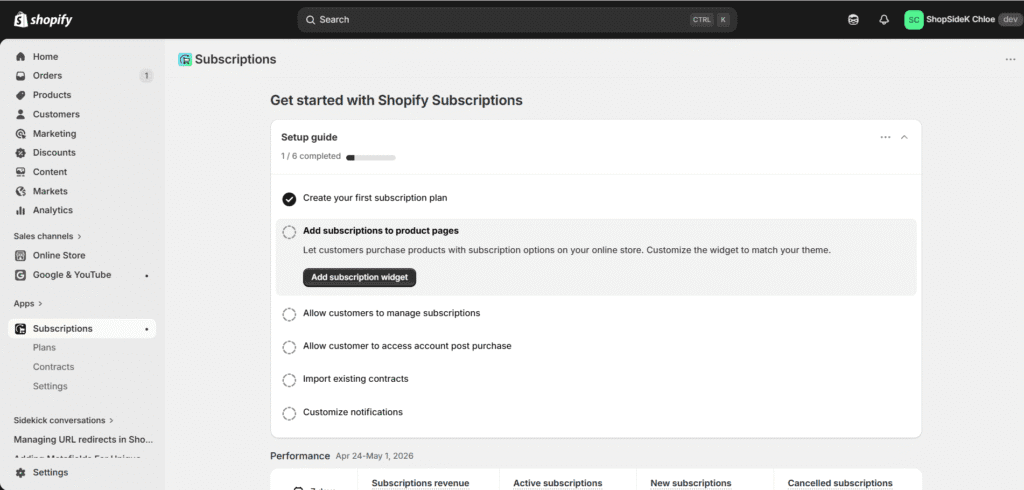Open the SC account avatar
Image resolution: width=1024 pixels, height=490 pixels.
point(914,20)
